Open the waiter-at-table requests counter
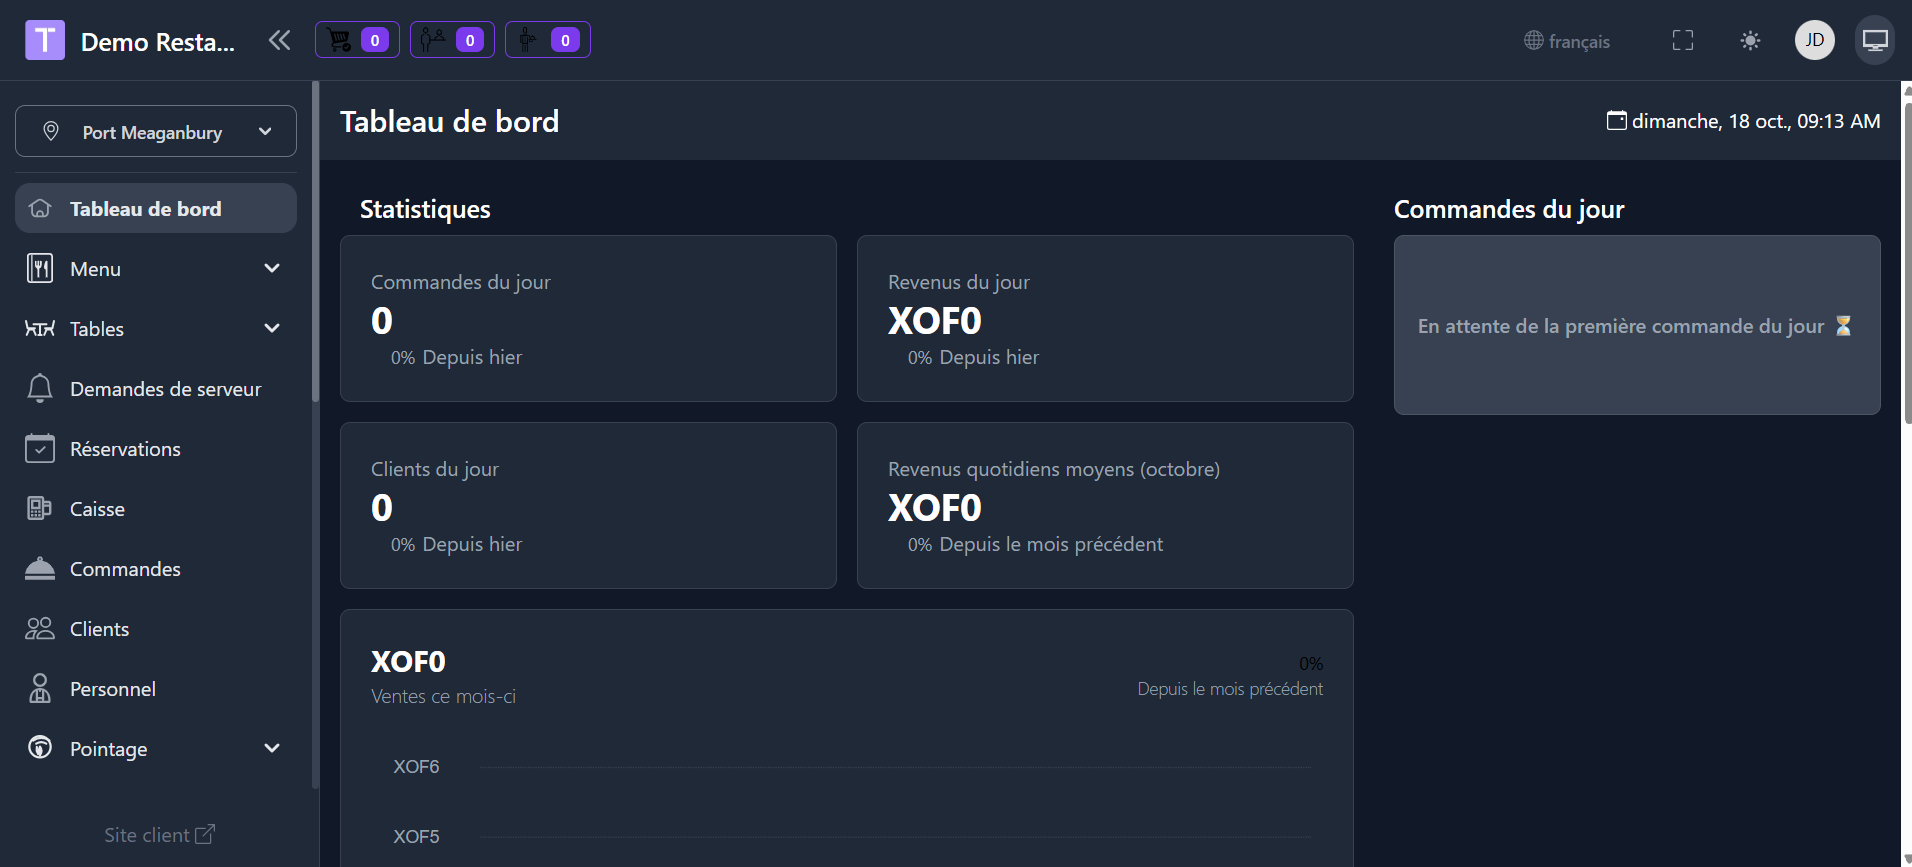1912x867 pixels. coord(452,40)
